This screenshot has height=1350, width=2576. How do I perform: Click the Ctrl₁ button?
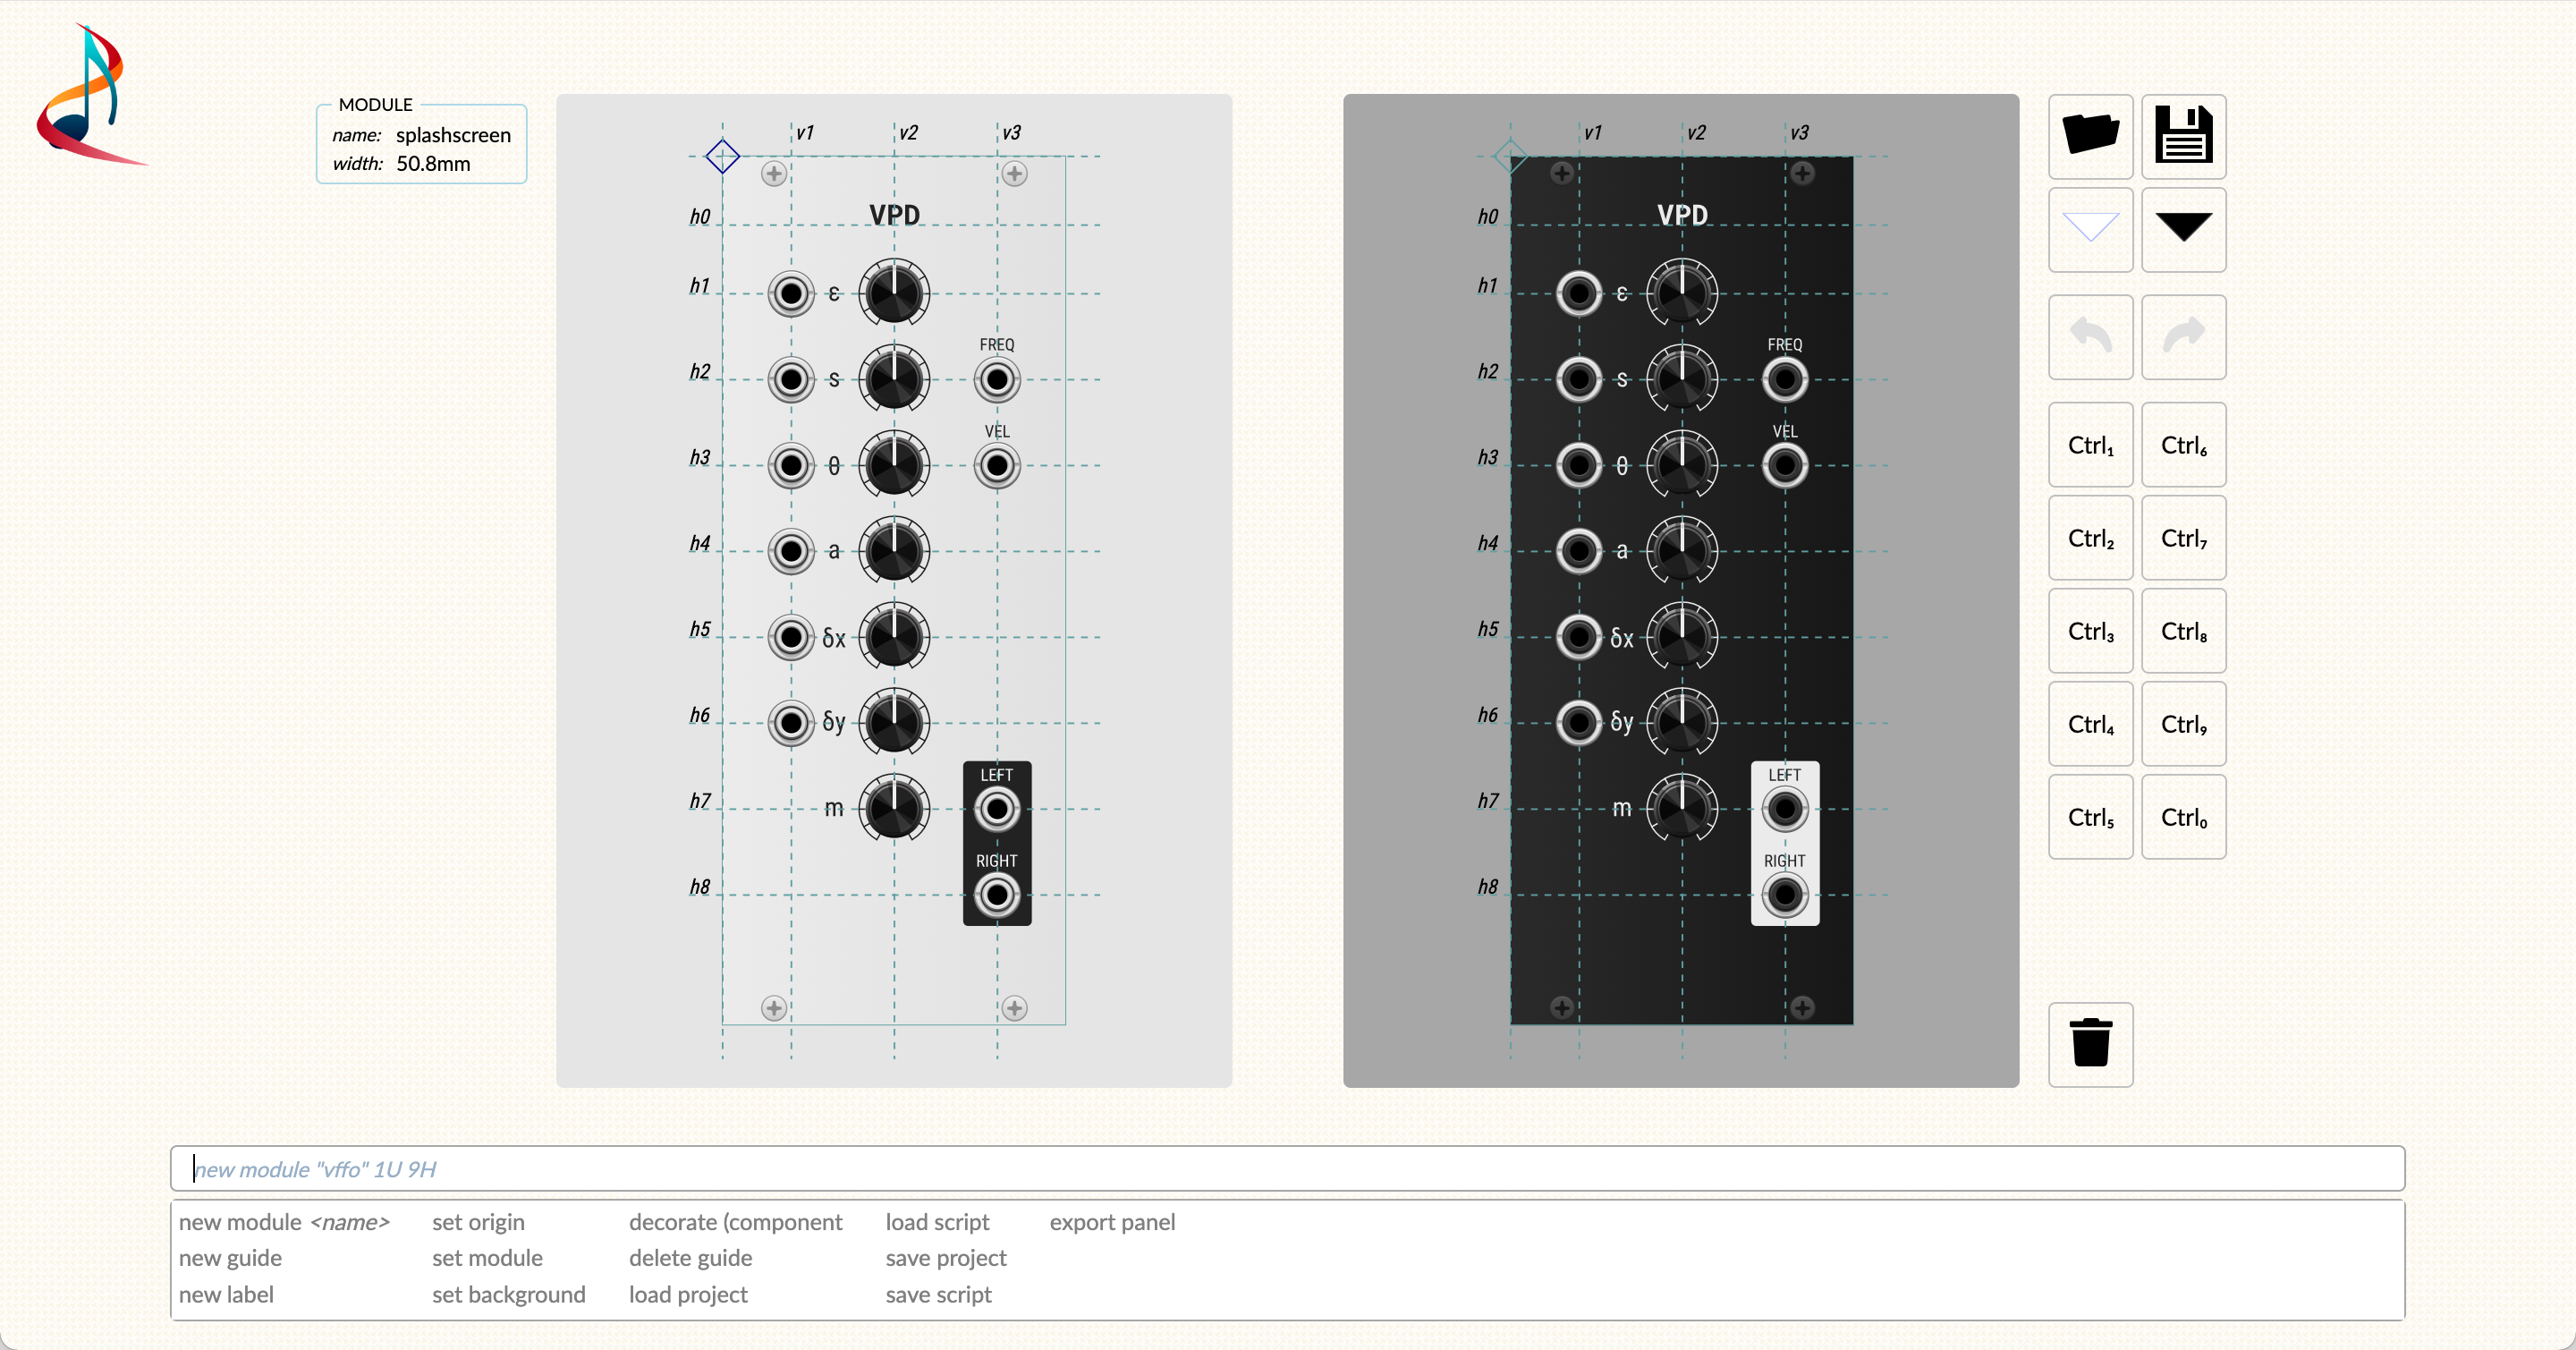pyautogui.click(x=2090, y=444)
